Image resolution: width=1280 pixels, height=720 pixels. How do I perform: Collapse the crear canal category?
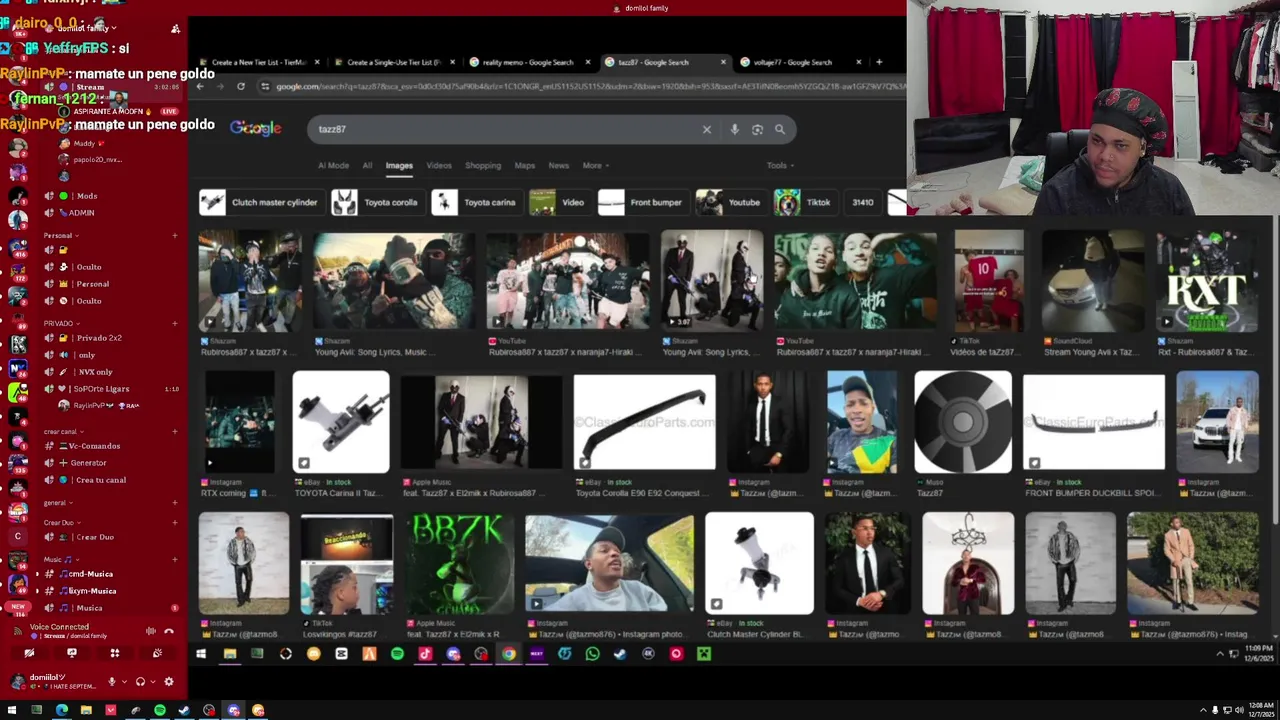(x=63, y=432)
